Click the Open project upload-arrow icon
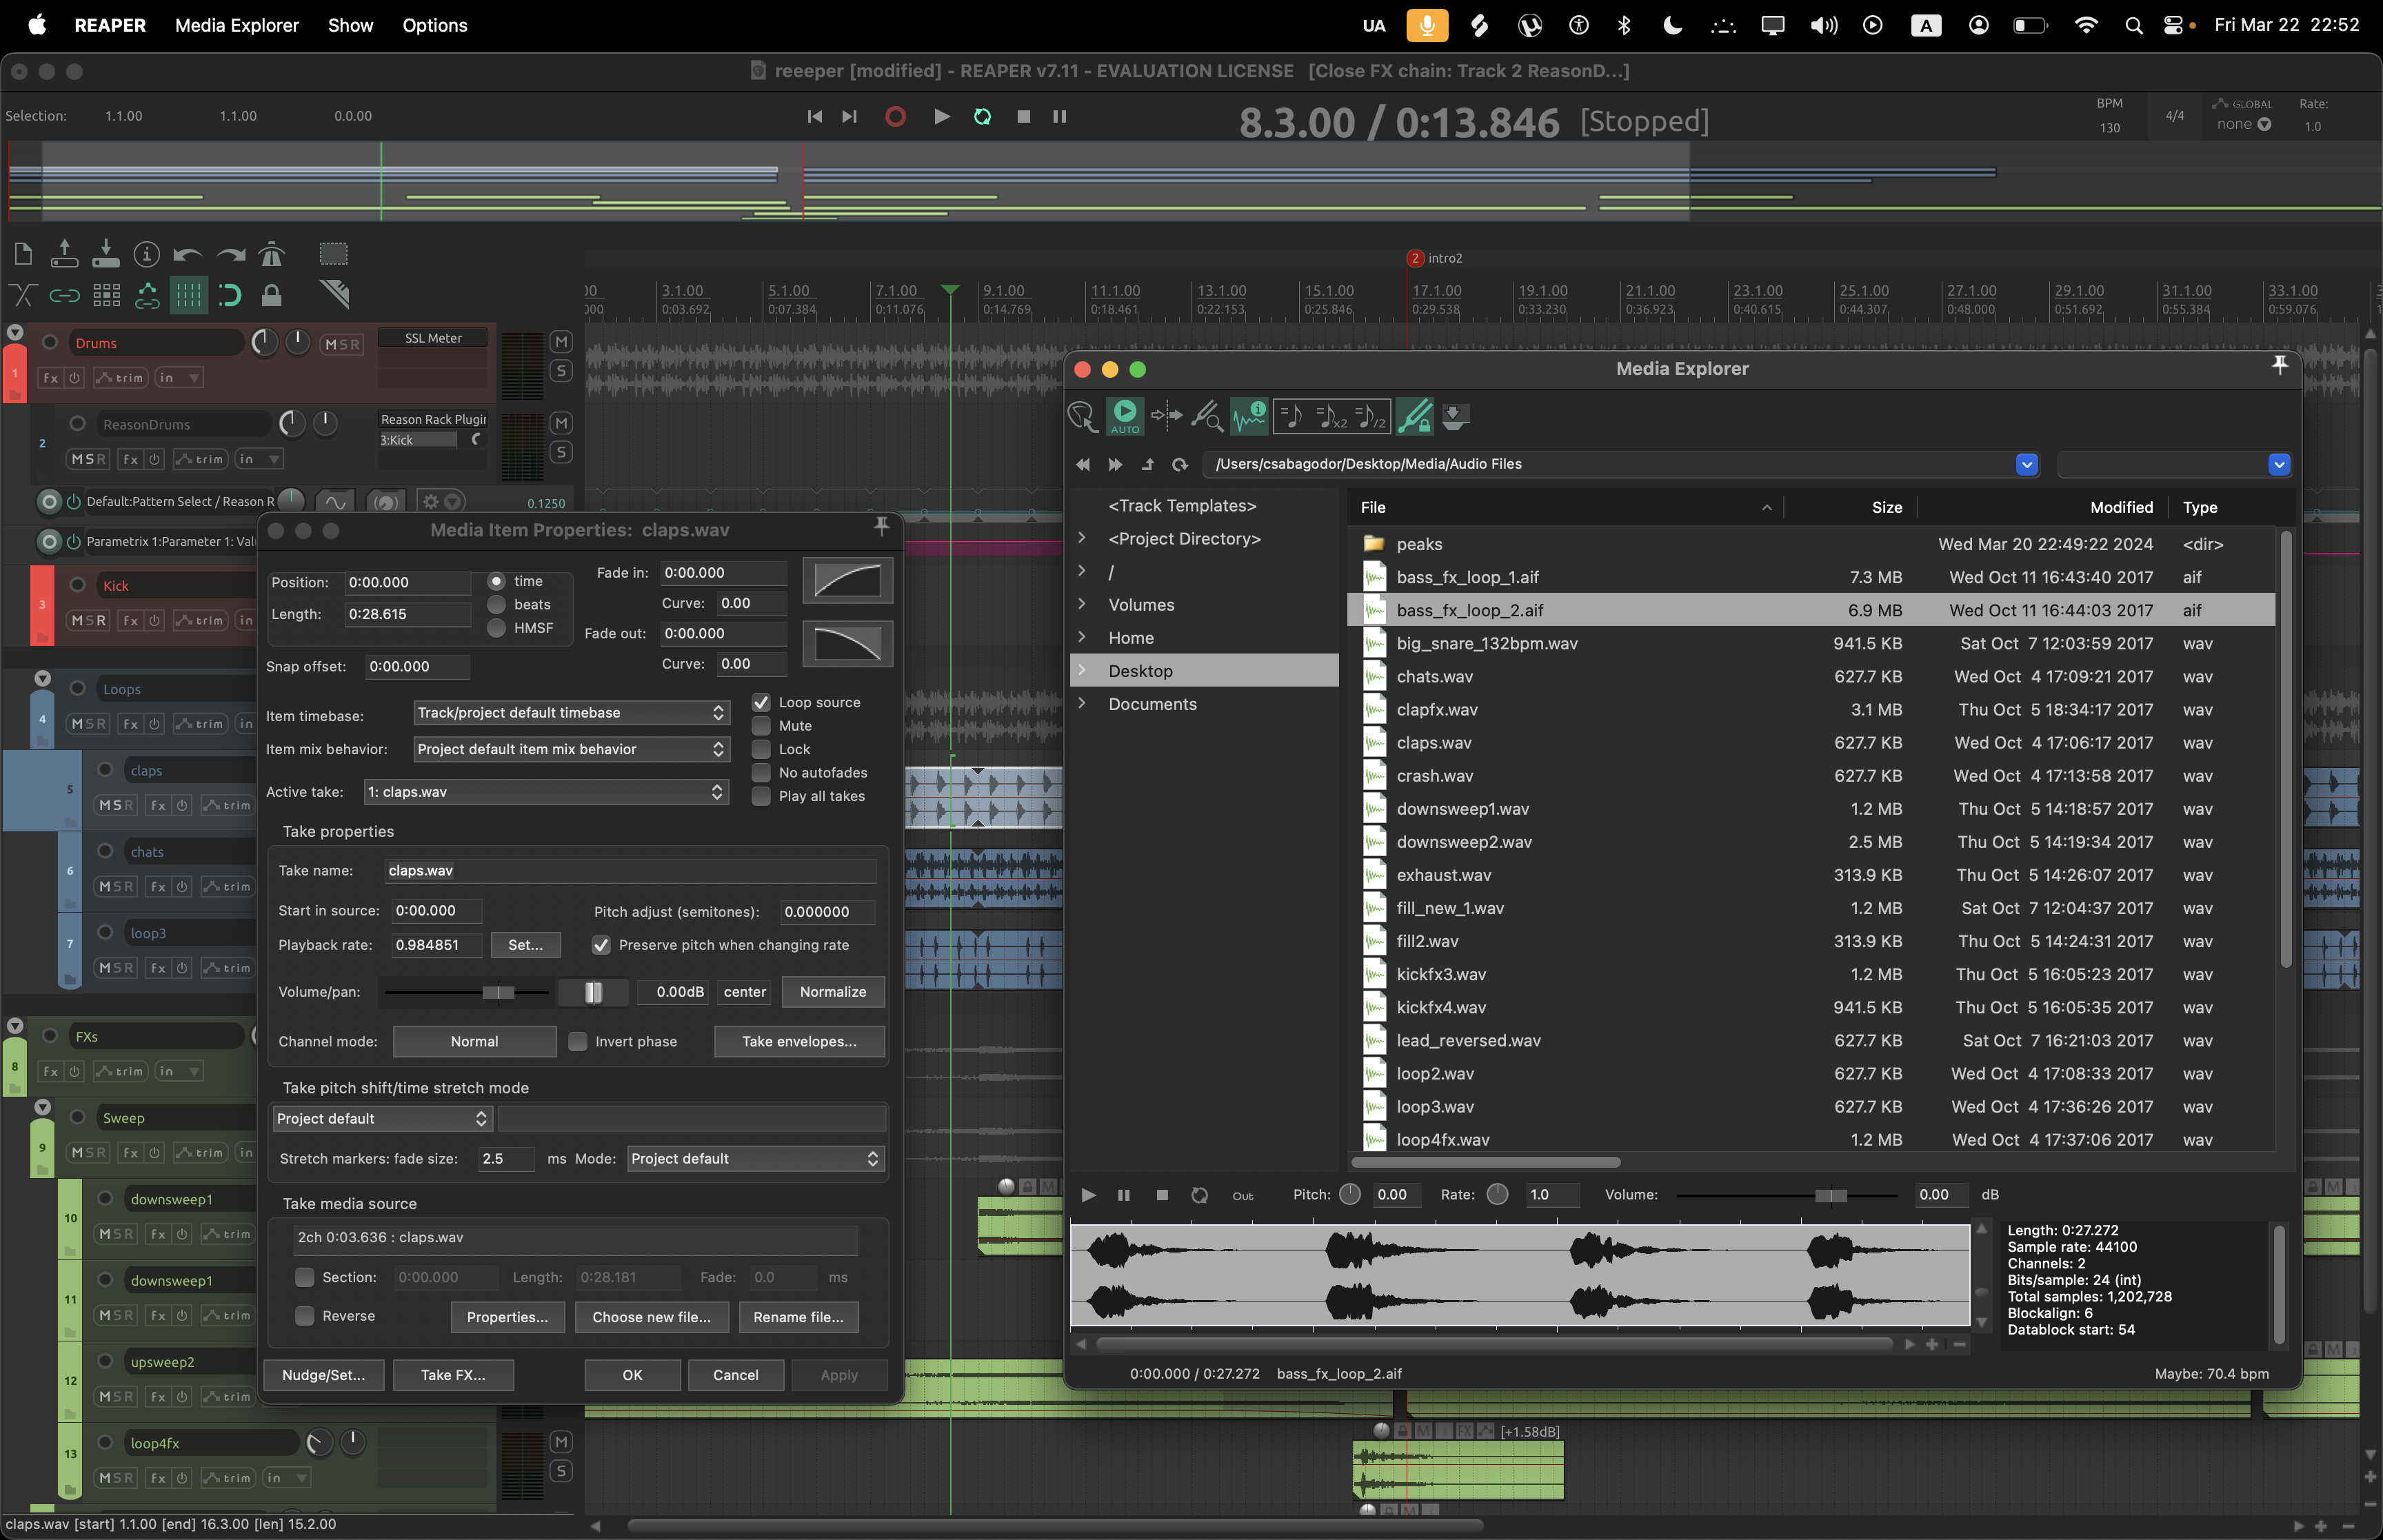Screen dimensions: 2383x1540 (x=65, y=253)
